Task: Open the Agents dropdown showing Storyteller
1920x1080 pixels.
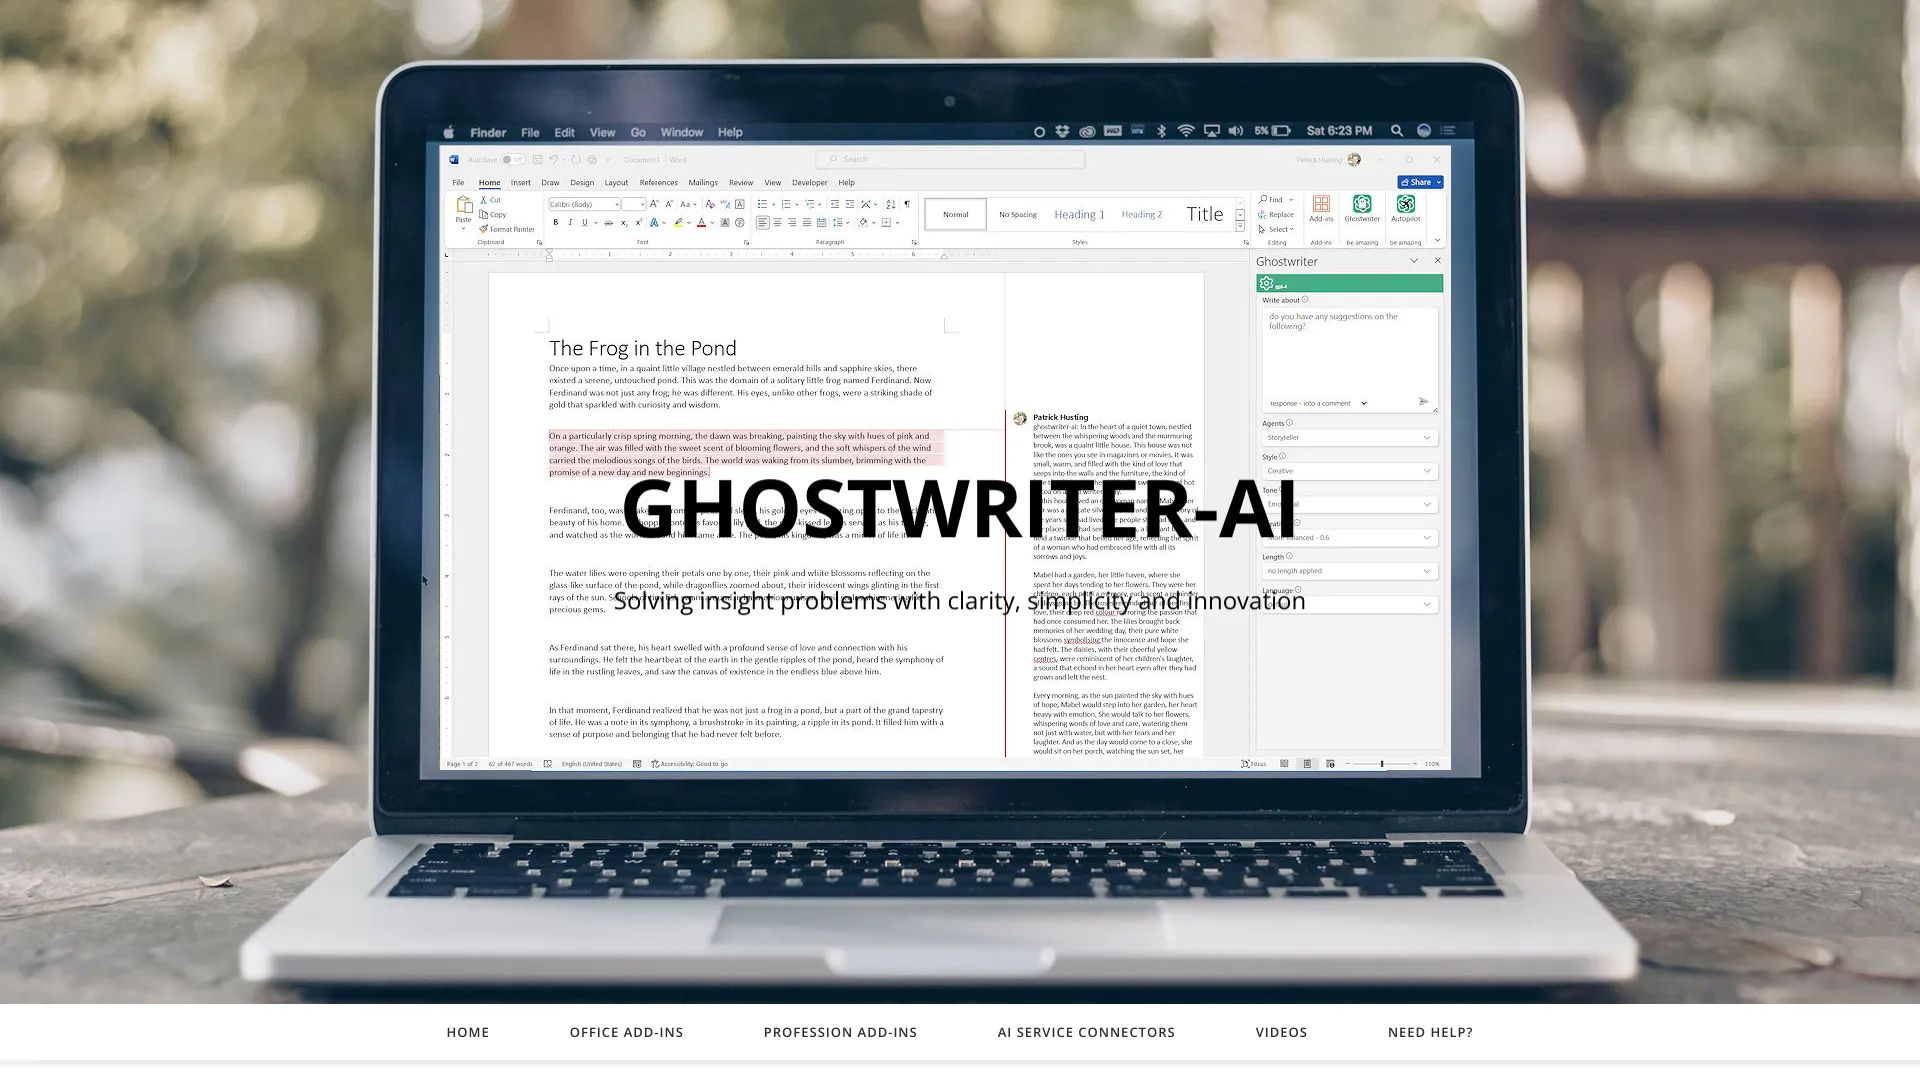Action: coord(1349,437)
